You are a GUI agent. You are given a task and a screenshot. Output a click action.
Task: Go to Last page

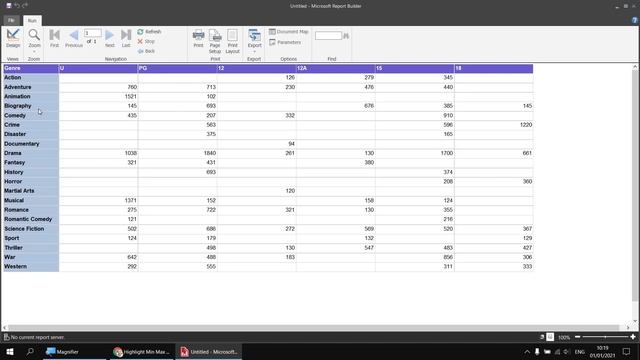(x=126, y=38)
